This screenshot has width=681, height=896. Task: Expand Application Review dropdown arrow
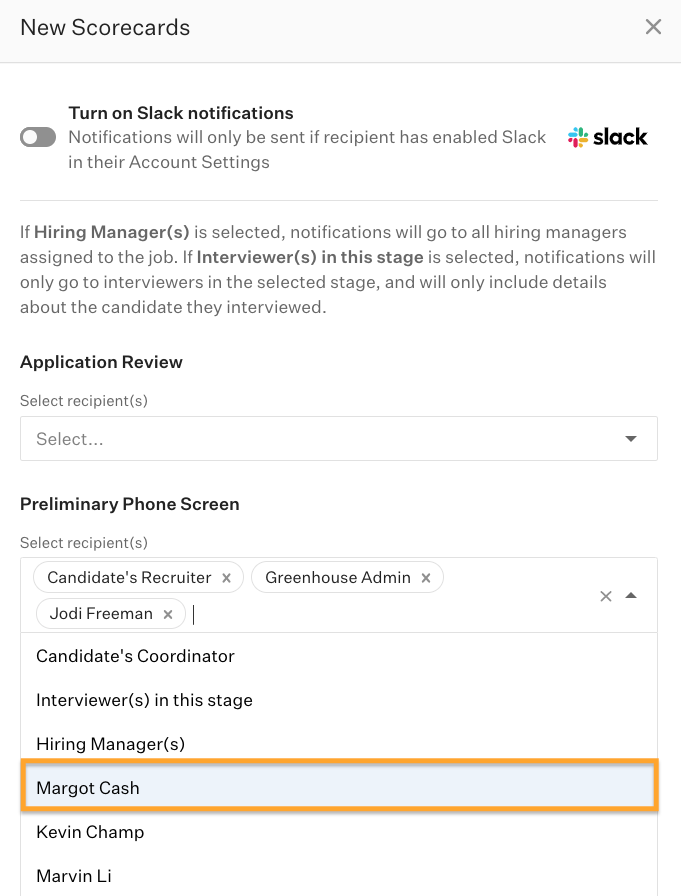click(631, 439)
